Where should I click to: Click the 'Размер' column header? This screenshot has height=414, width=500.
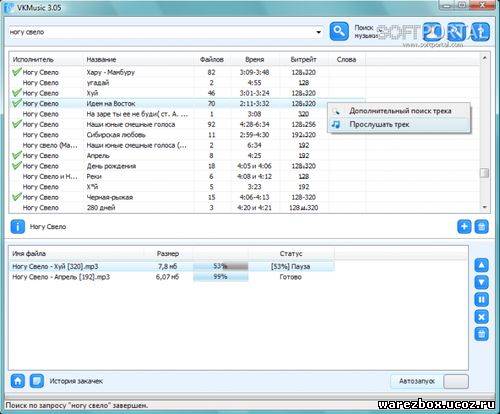point(168,253)
